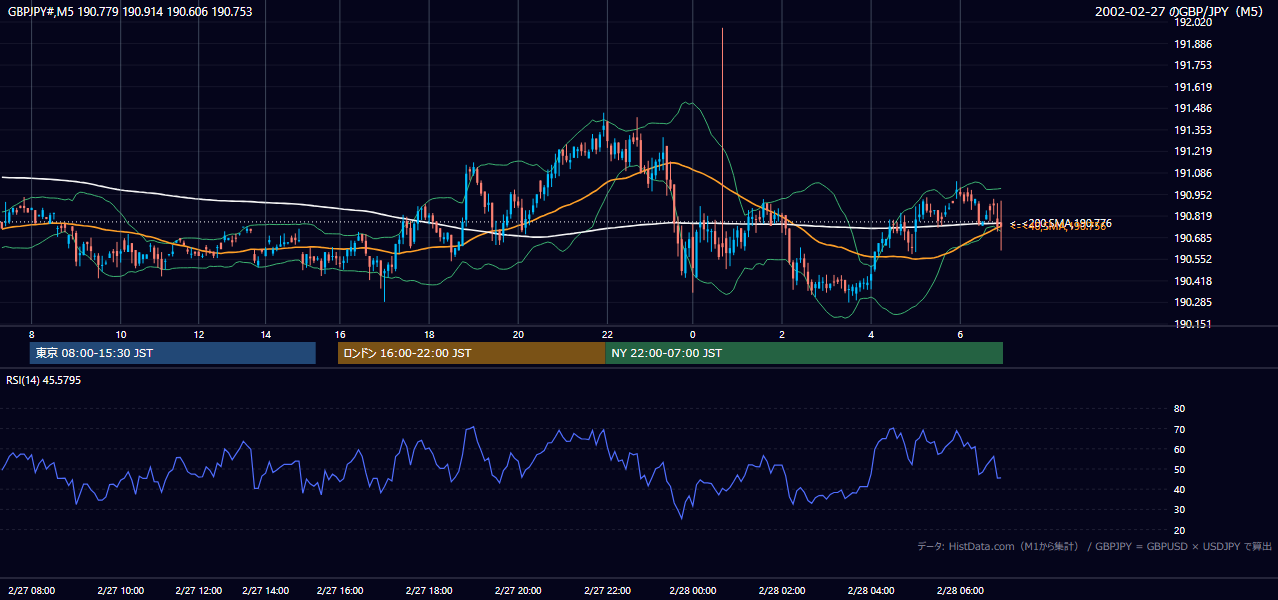Click hour 14 on the price chart time axis
The image size is (1278, 600).
pyautogui.click(x=266, y=334)
